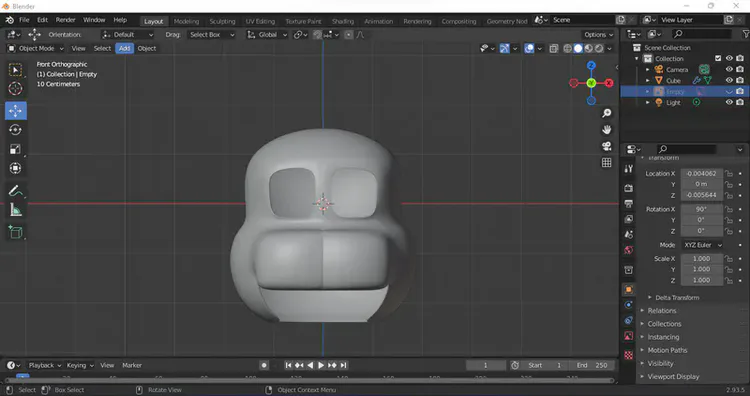The width and height of the screenshot is (750, 396).
Task: Click the viewport zoom magnifier icon
Action: coord(607,113)
